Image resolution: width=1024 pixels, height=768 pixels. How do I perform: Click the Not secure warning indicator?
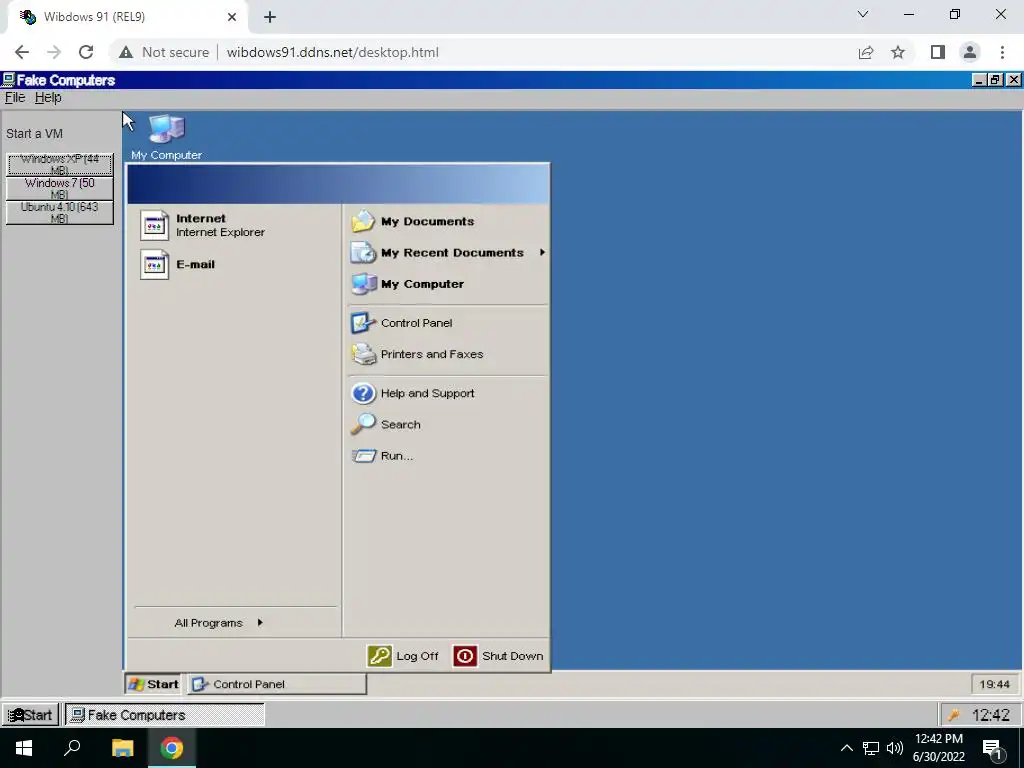164,52
